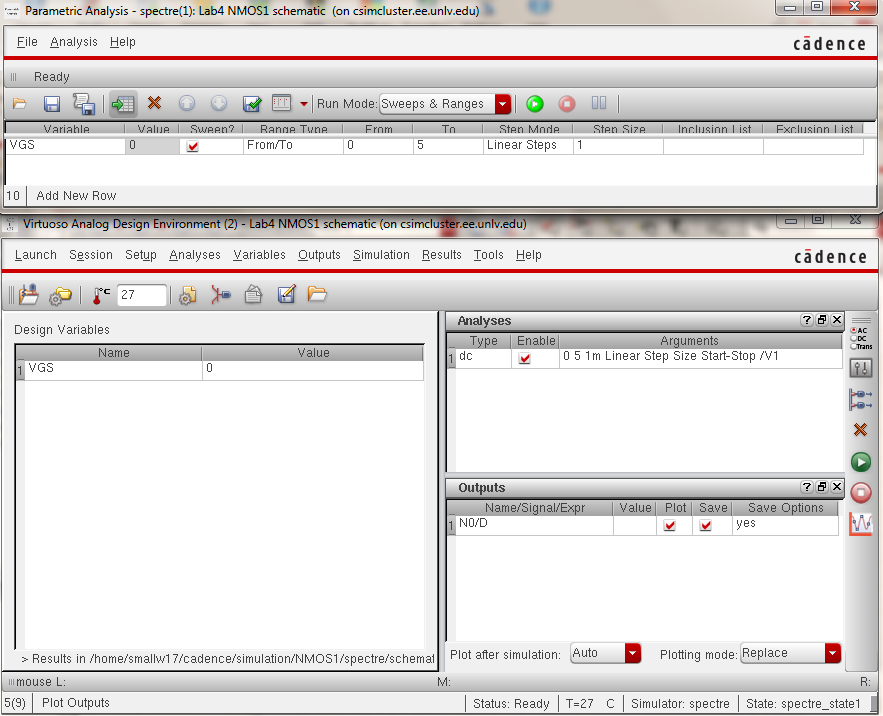Click the orange delete X in ADE side toolbar
This screenshot has height=716, width=883.
[860, 430]
